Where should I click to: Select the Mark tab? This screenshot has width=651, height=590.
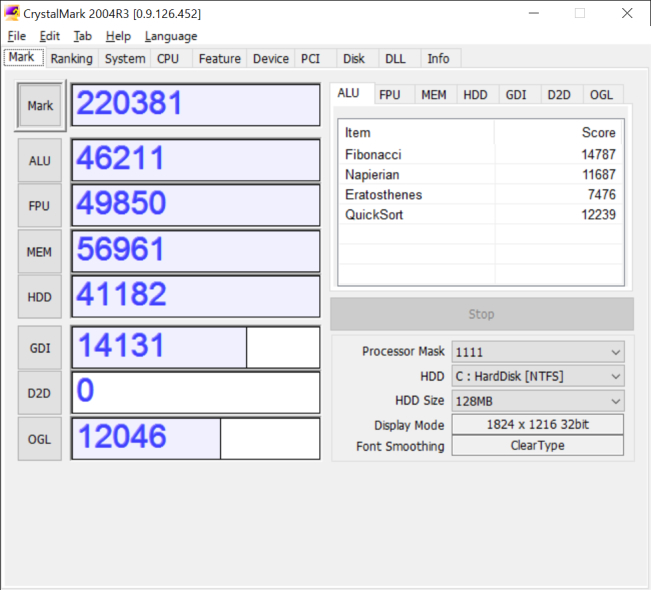pyautogui.click(x=23, y=57)
